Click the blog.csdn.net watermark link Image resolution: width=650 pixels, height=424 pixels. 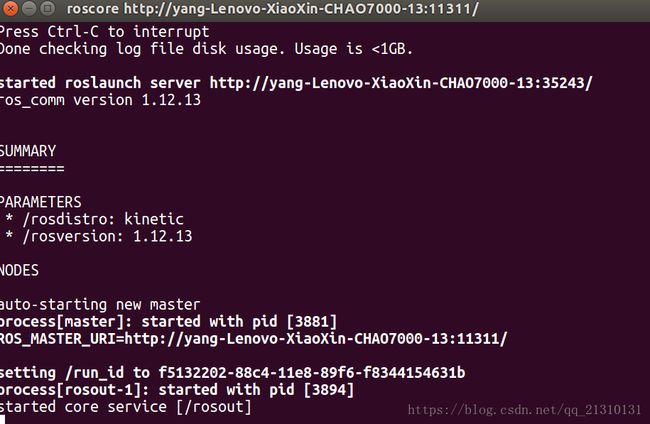(x=524, y=410)
